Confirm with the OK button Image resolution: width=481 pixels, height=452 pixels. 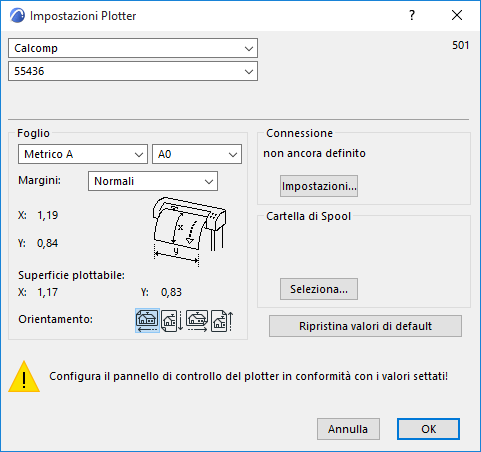click(428, 429)
